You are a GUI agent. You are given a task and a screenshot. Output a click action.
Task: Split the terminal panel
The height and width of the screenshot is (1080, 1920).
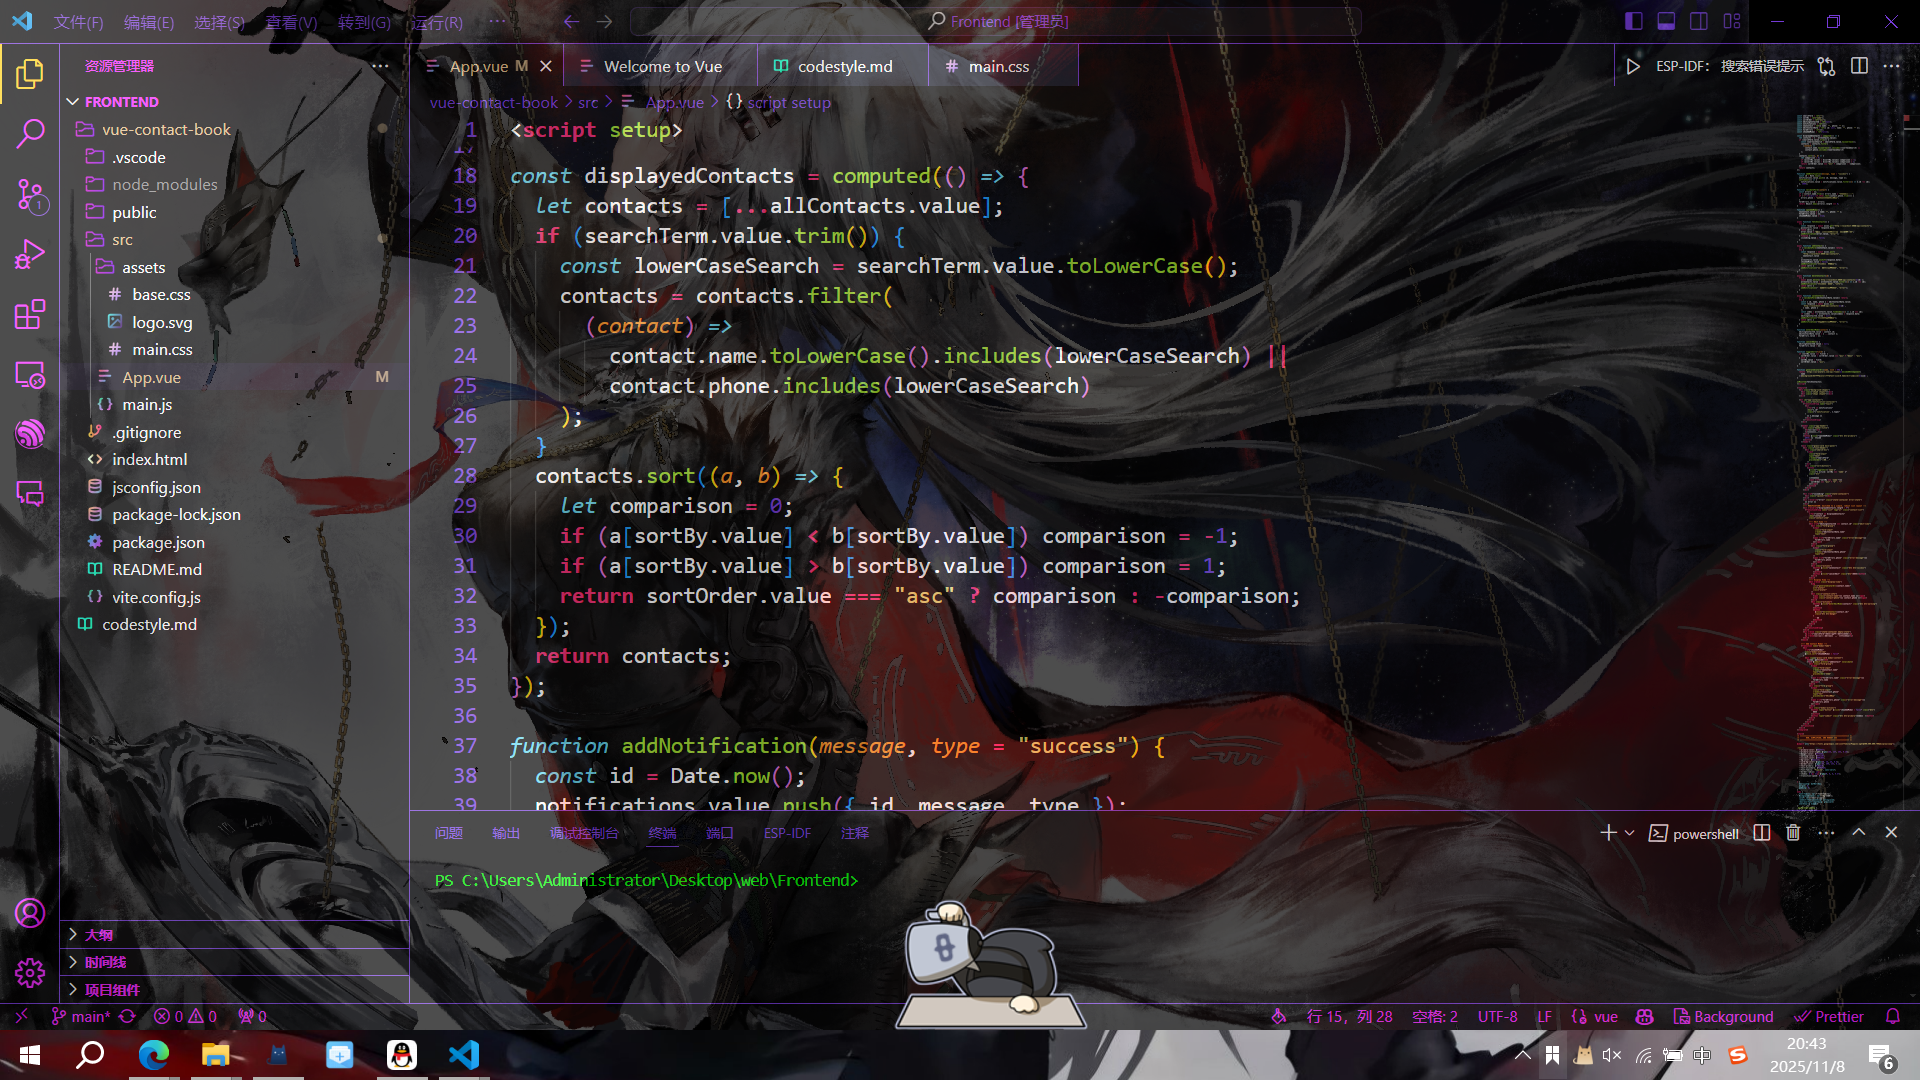(x=1760, y=832)
